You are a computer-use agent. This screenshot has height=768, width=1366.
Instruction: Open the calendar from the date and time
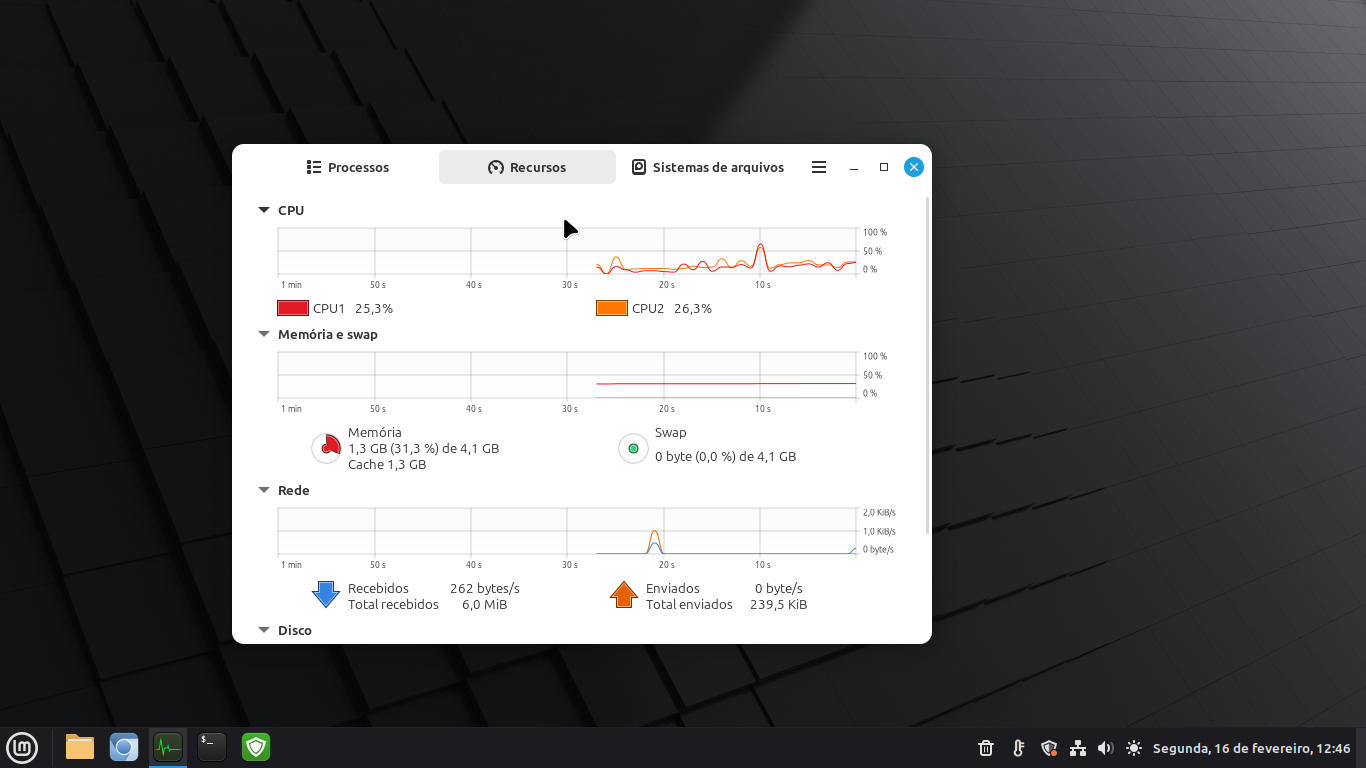click(1252, 748)
